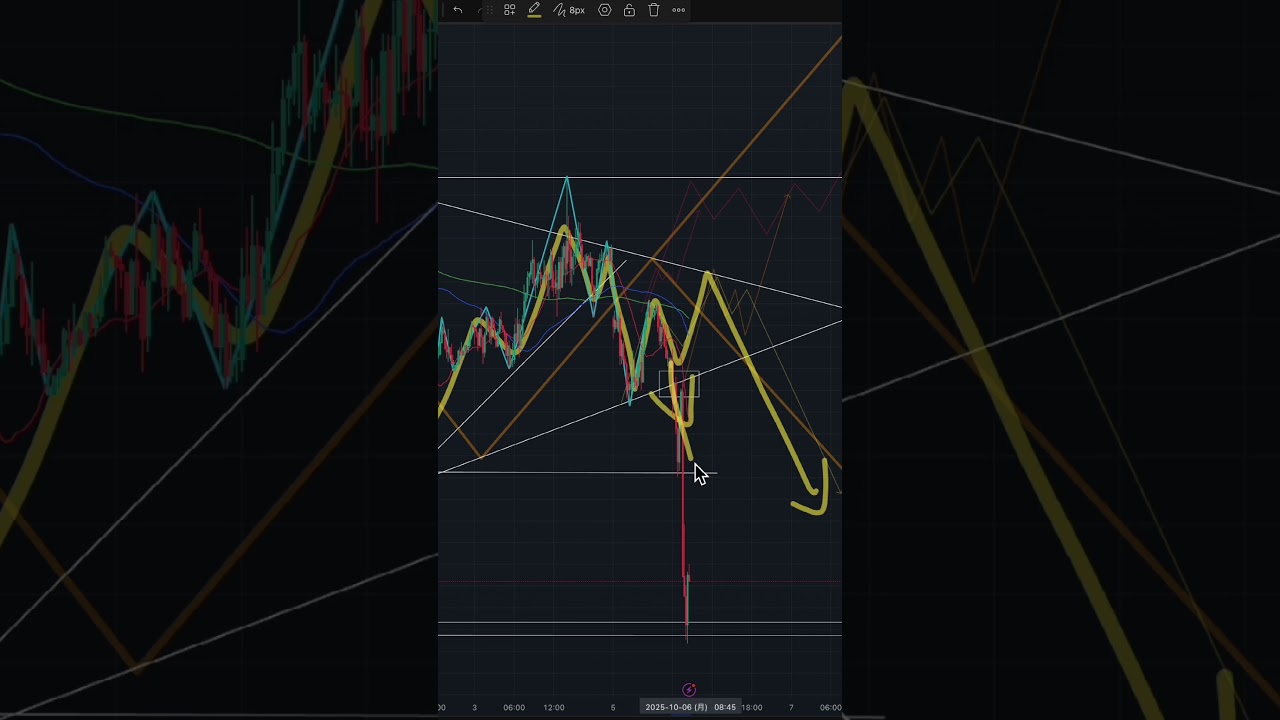
Task: Toggle the lock on the drawing
Action: 629,10
